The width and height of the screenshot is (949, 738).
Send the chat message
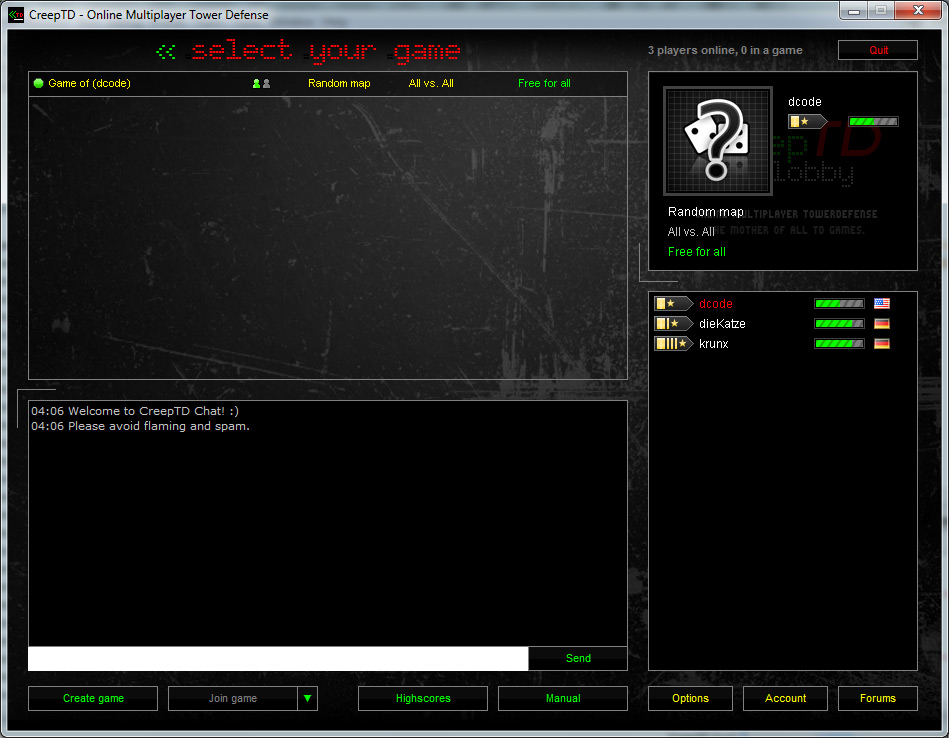click(578, 658)
